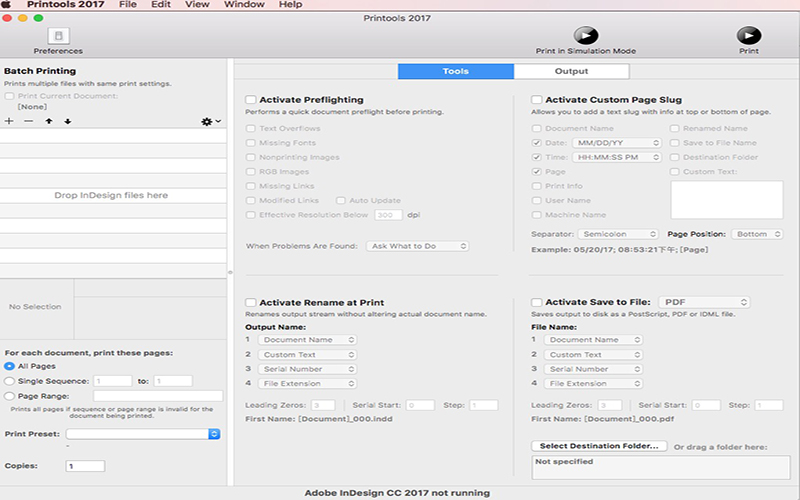Open the Separator Semicolon dropdown
The width and height of the screenshot is (800, 500).
(617, 234)
